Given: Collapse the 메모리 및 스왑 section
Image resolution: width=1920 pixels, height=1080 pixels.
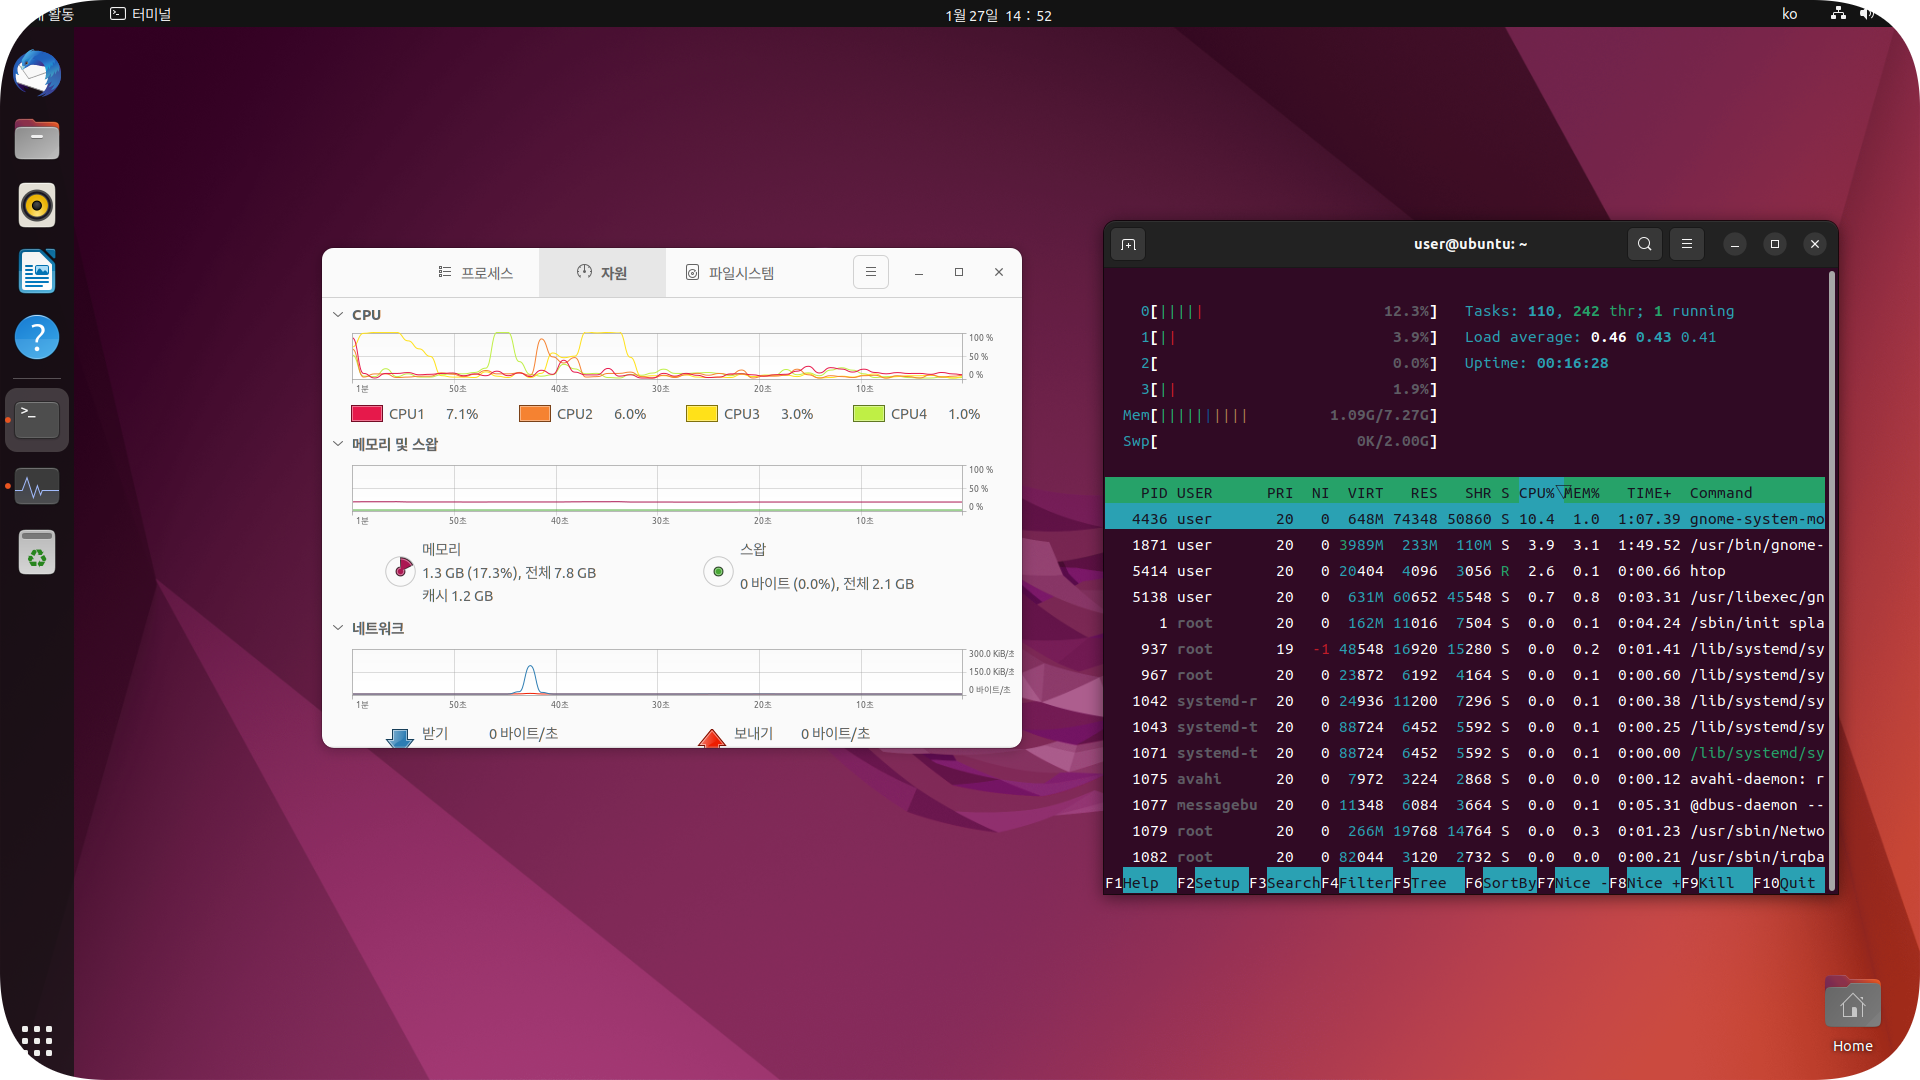Looking at the screenshot, I should coord(338,444).
